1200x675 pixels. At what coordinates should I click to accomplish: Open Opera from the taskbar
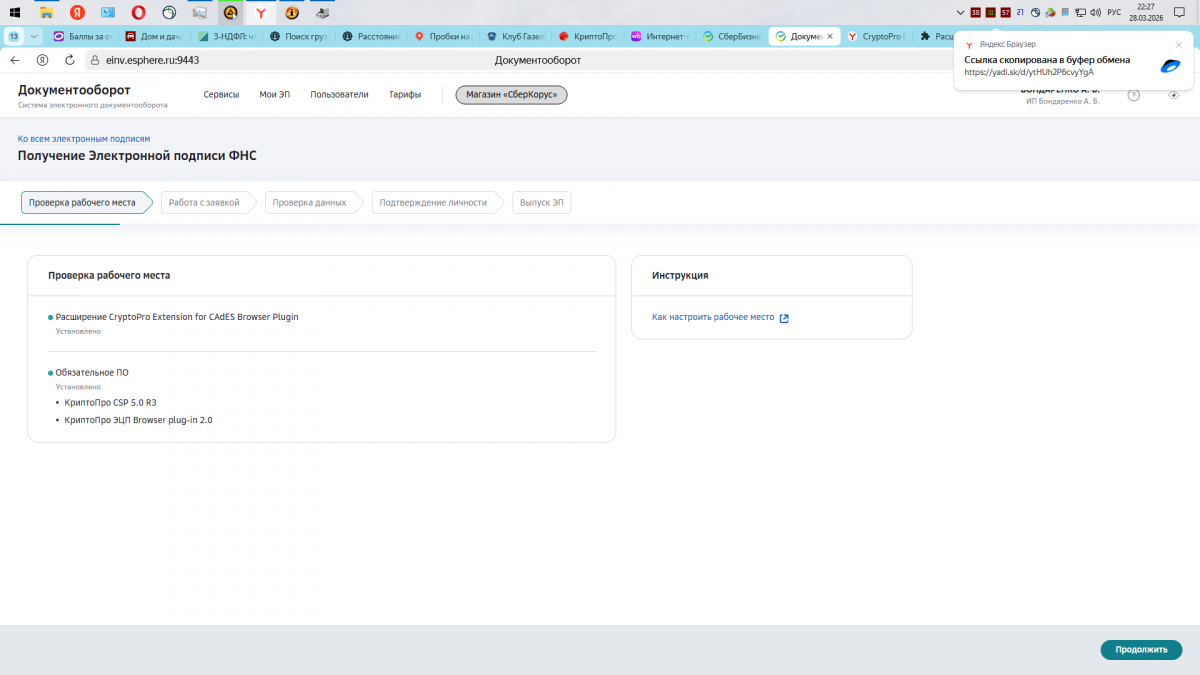(x=138, y=13)
